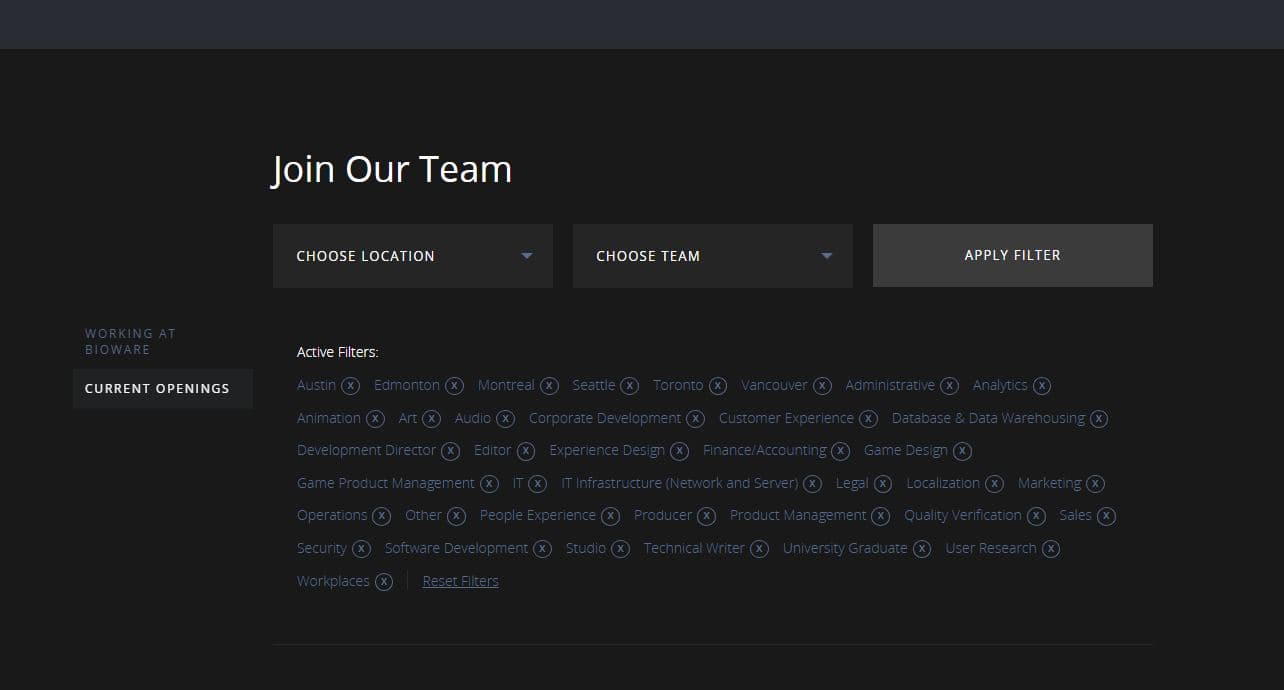Viewport: 1284px width, 690px height.
Task: Remove the Audio filter x icon
Action: (x=506, y=419)
